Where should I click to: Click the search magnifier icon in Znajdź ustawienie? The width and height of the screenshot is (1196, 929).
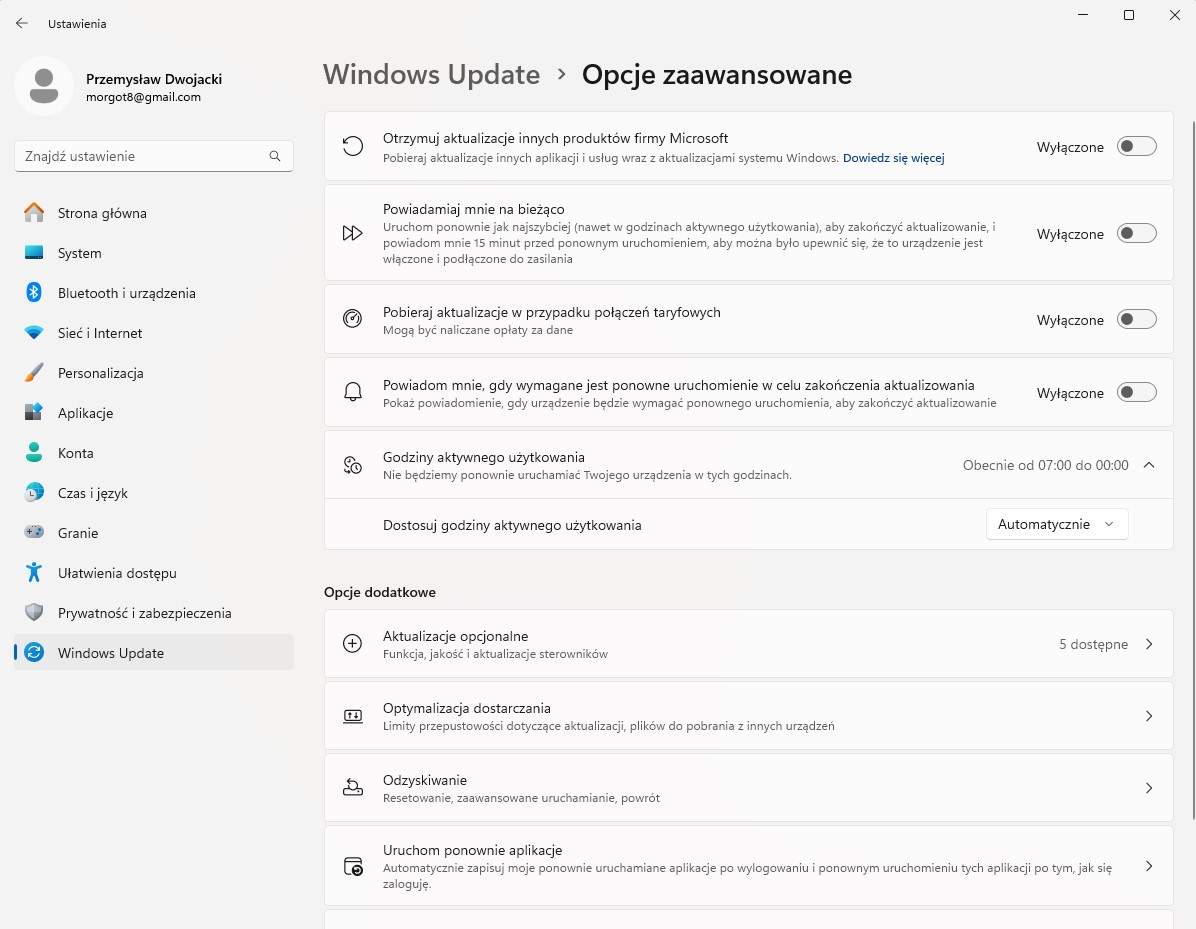coord(275,156)
